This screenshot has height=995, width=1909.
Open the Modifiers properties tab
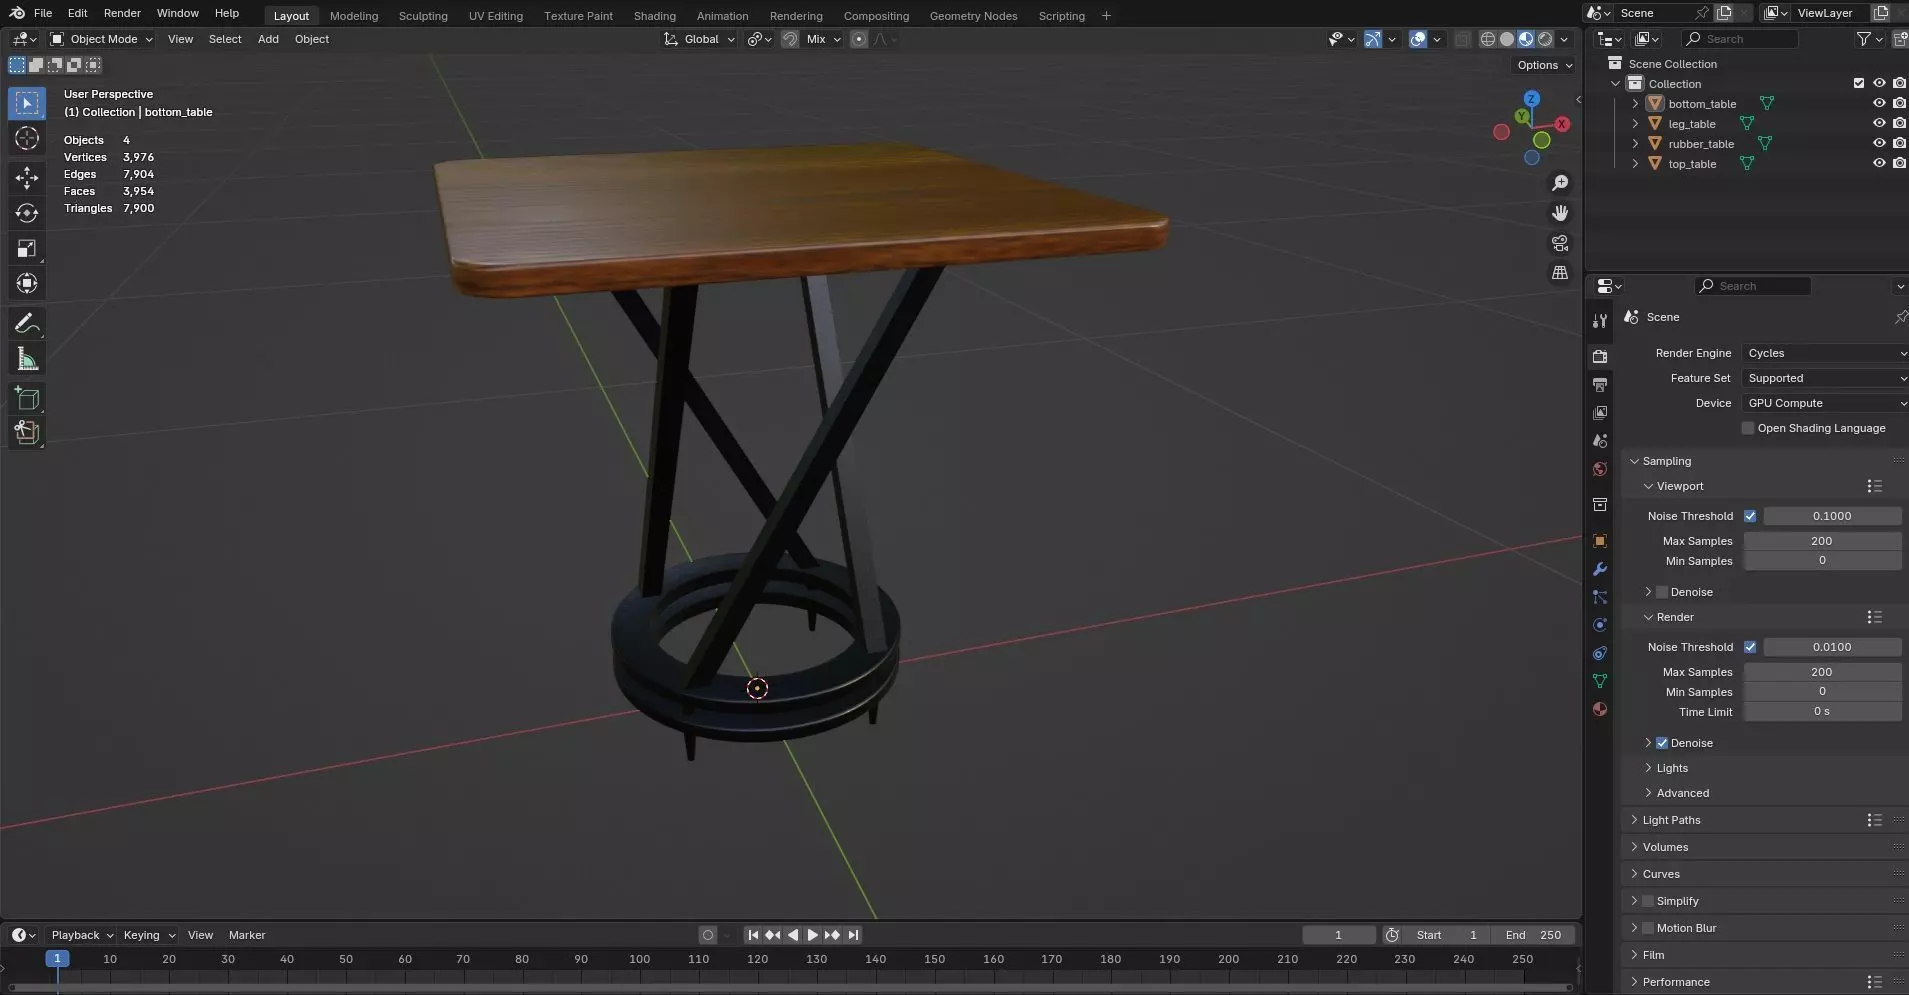click(x=1600, y=569)
